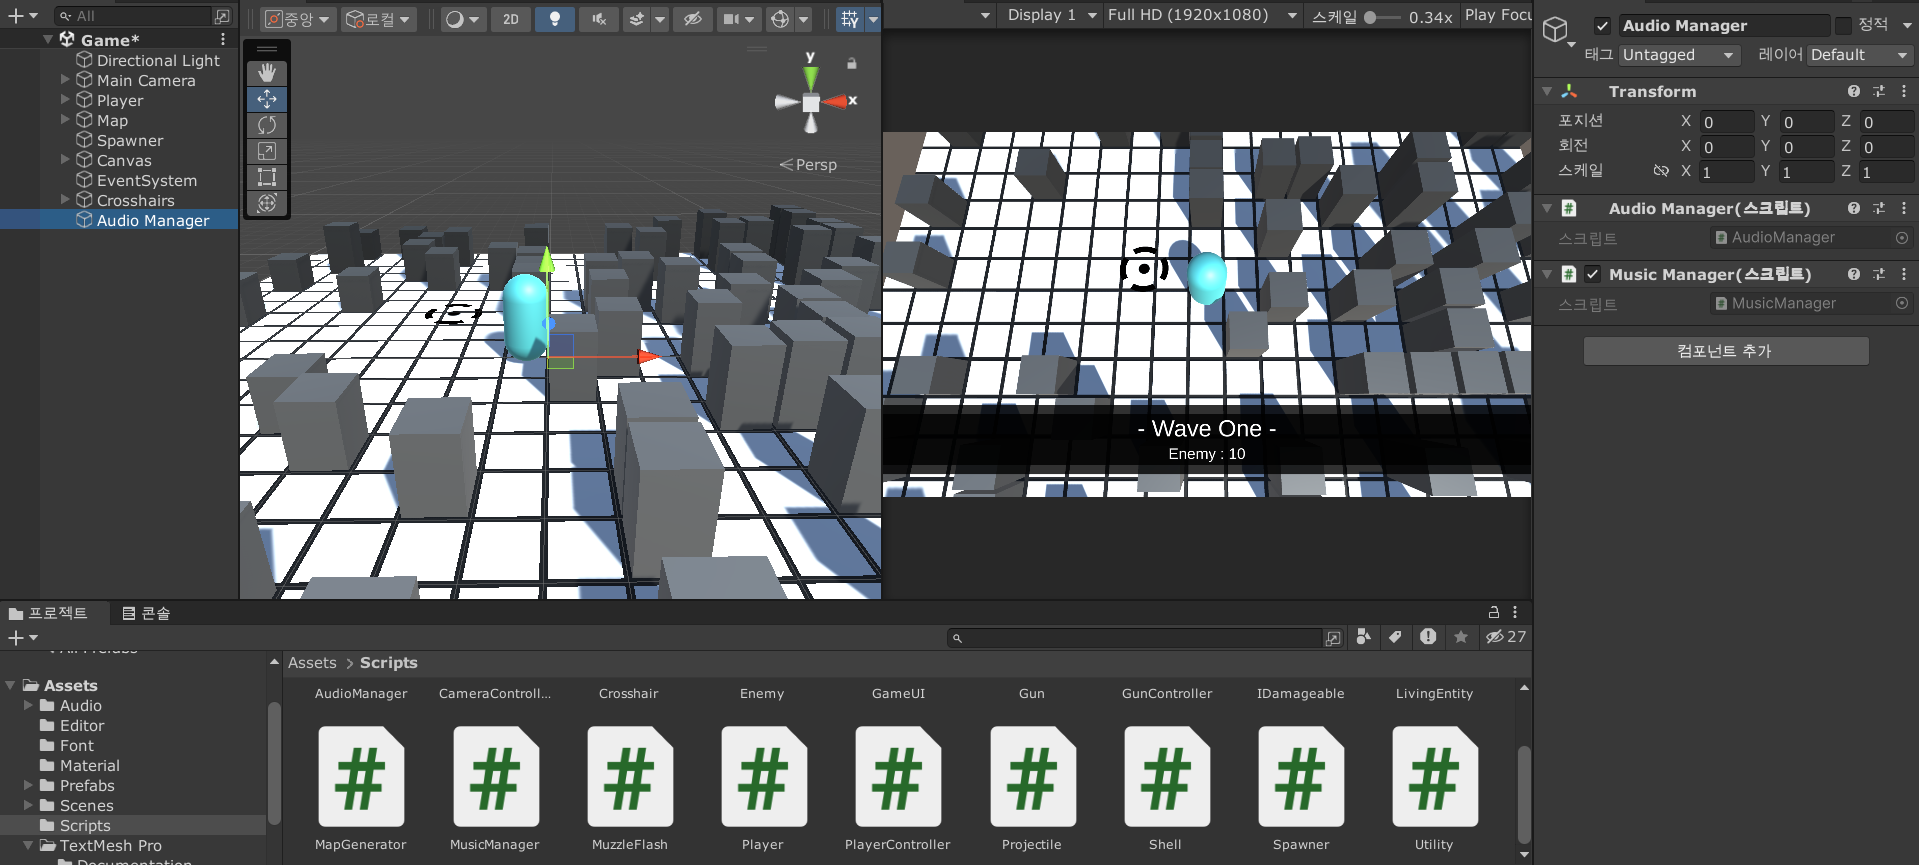Click project search field
This screenshot has height=865, width=1919.
pos(1134,637)
